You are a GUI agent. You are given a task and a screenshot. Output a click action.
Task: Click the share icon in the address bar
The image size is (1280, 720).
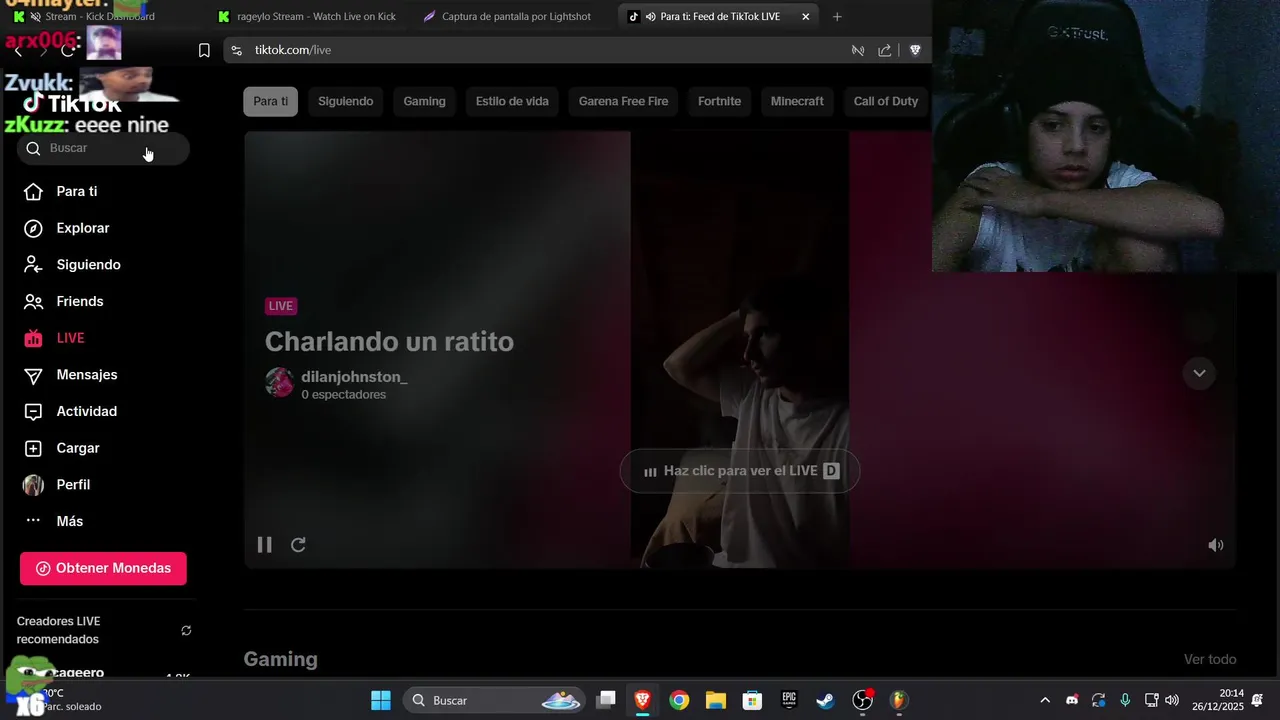[885, 50]
